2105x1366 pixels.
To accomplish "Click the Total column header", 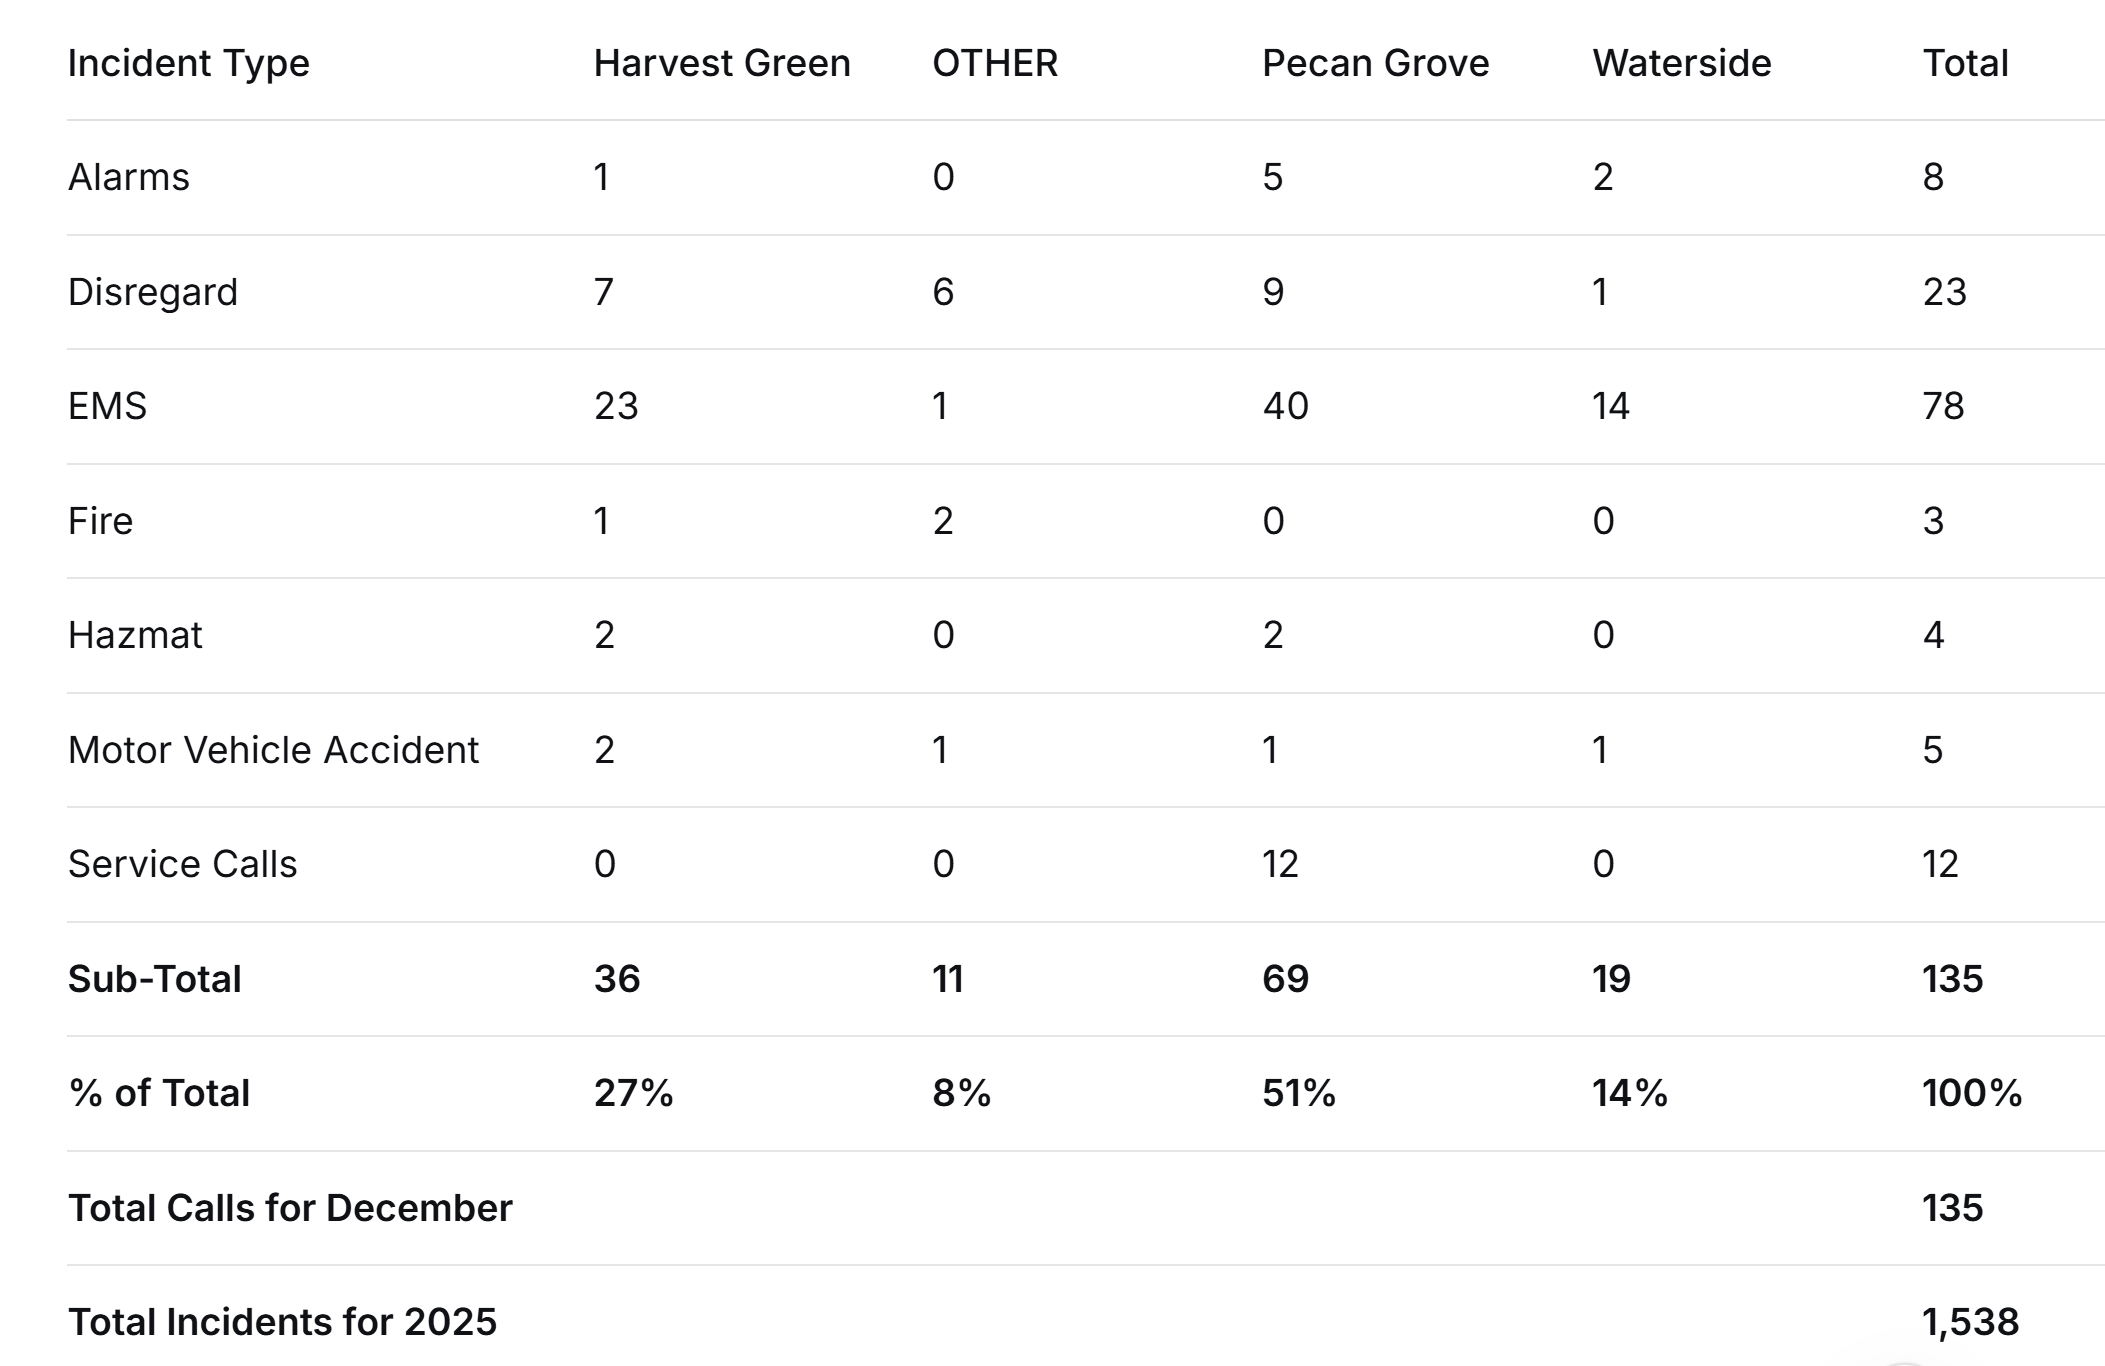I will [1965, 63].
